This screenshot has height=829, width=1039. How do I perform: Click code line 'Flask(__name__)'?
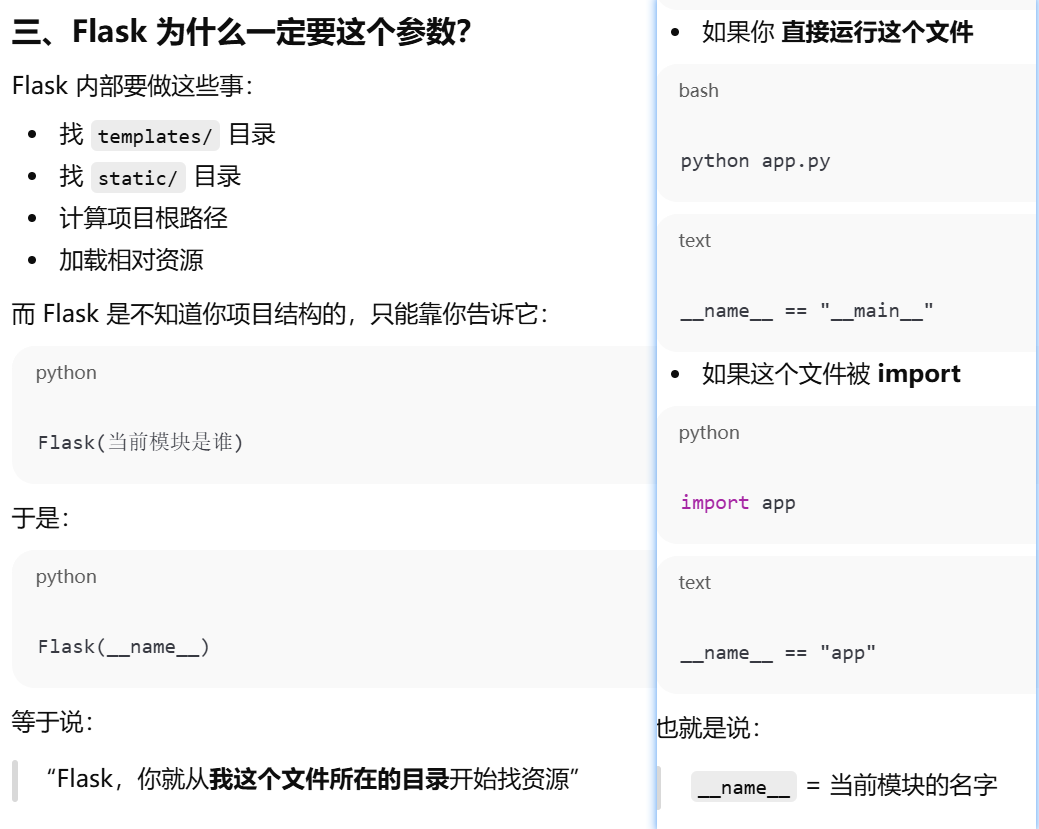tap(124, 647)
